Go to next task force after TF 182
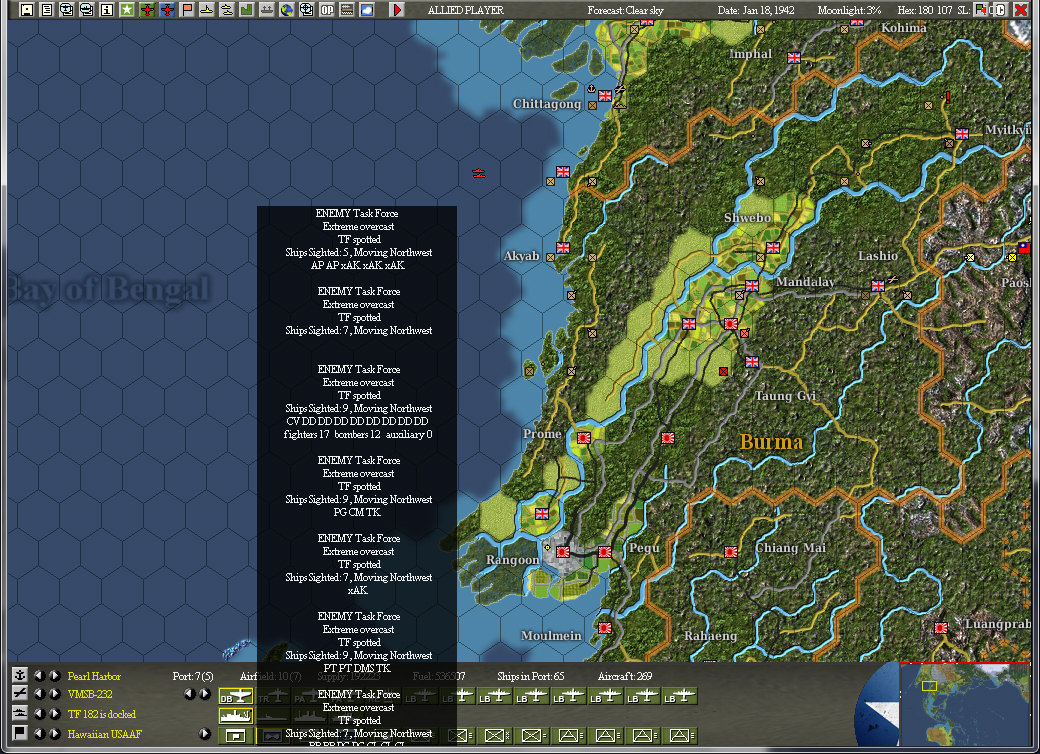The image size is (1040, 754). (x=55, y=714)
